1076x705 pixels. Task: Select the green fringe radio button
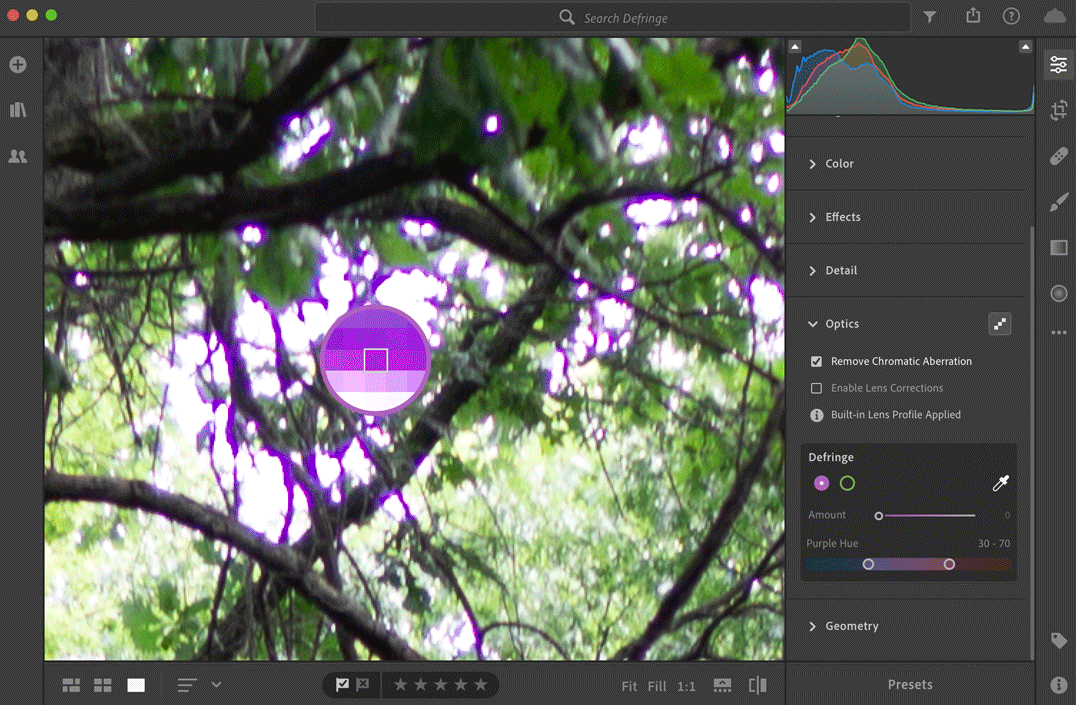point(847,484)
